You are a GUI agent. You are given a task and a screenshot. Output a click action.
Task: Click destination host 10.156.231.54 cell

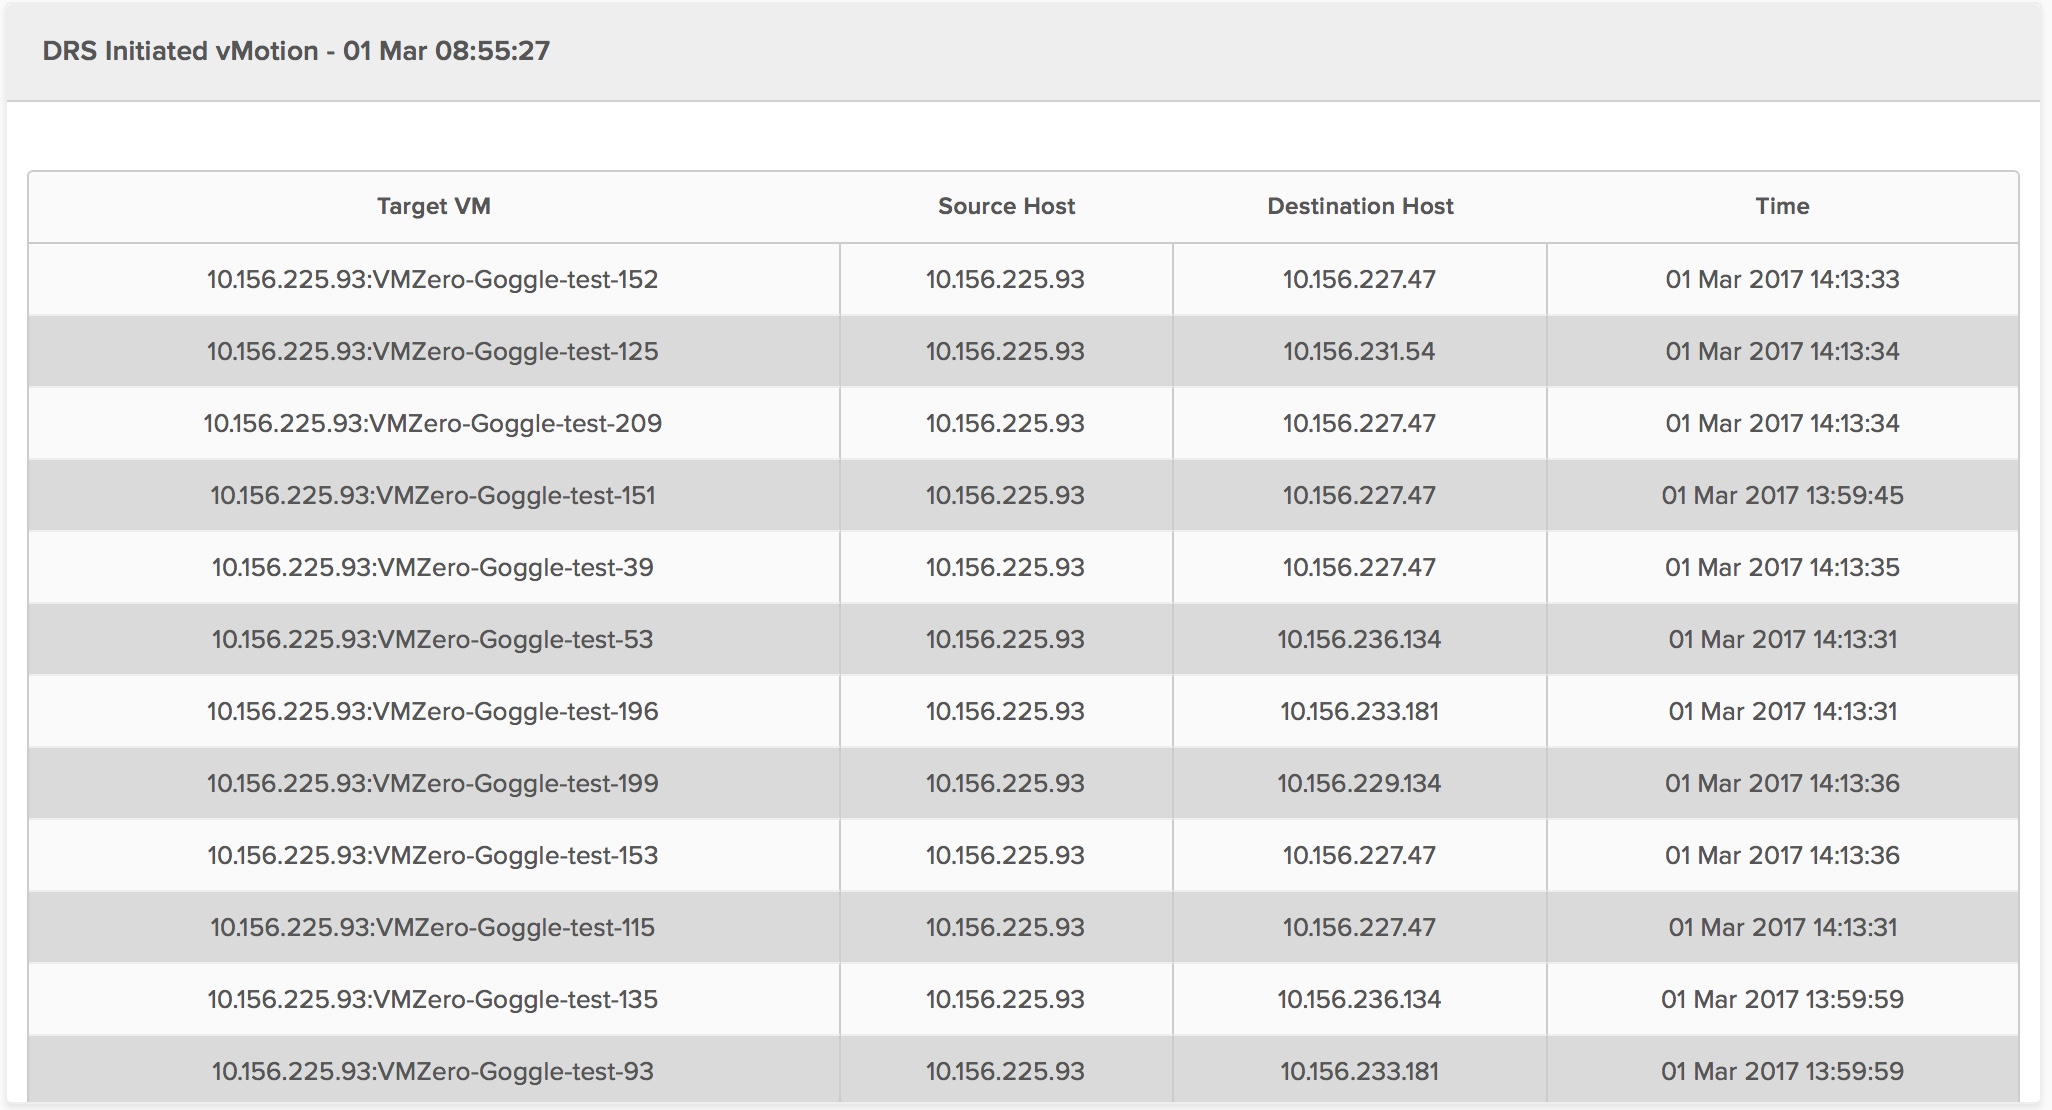(x=1359, y=351)
